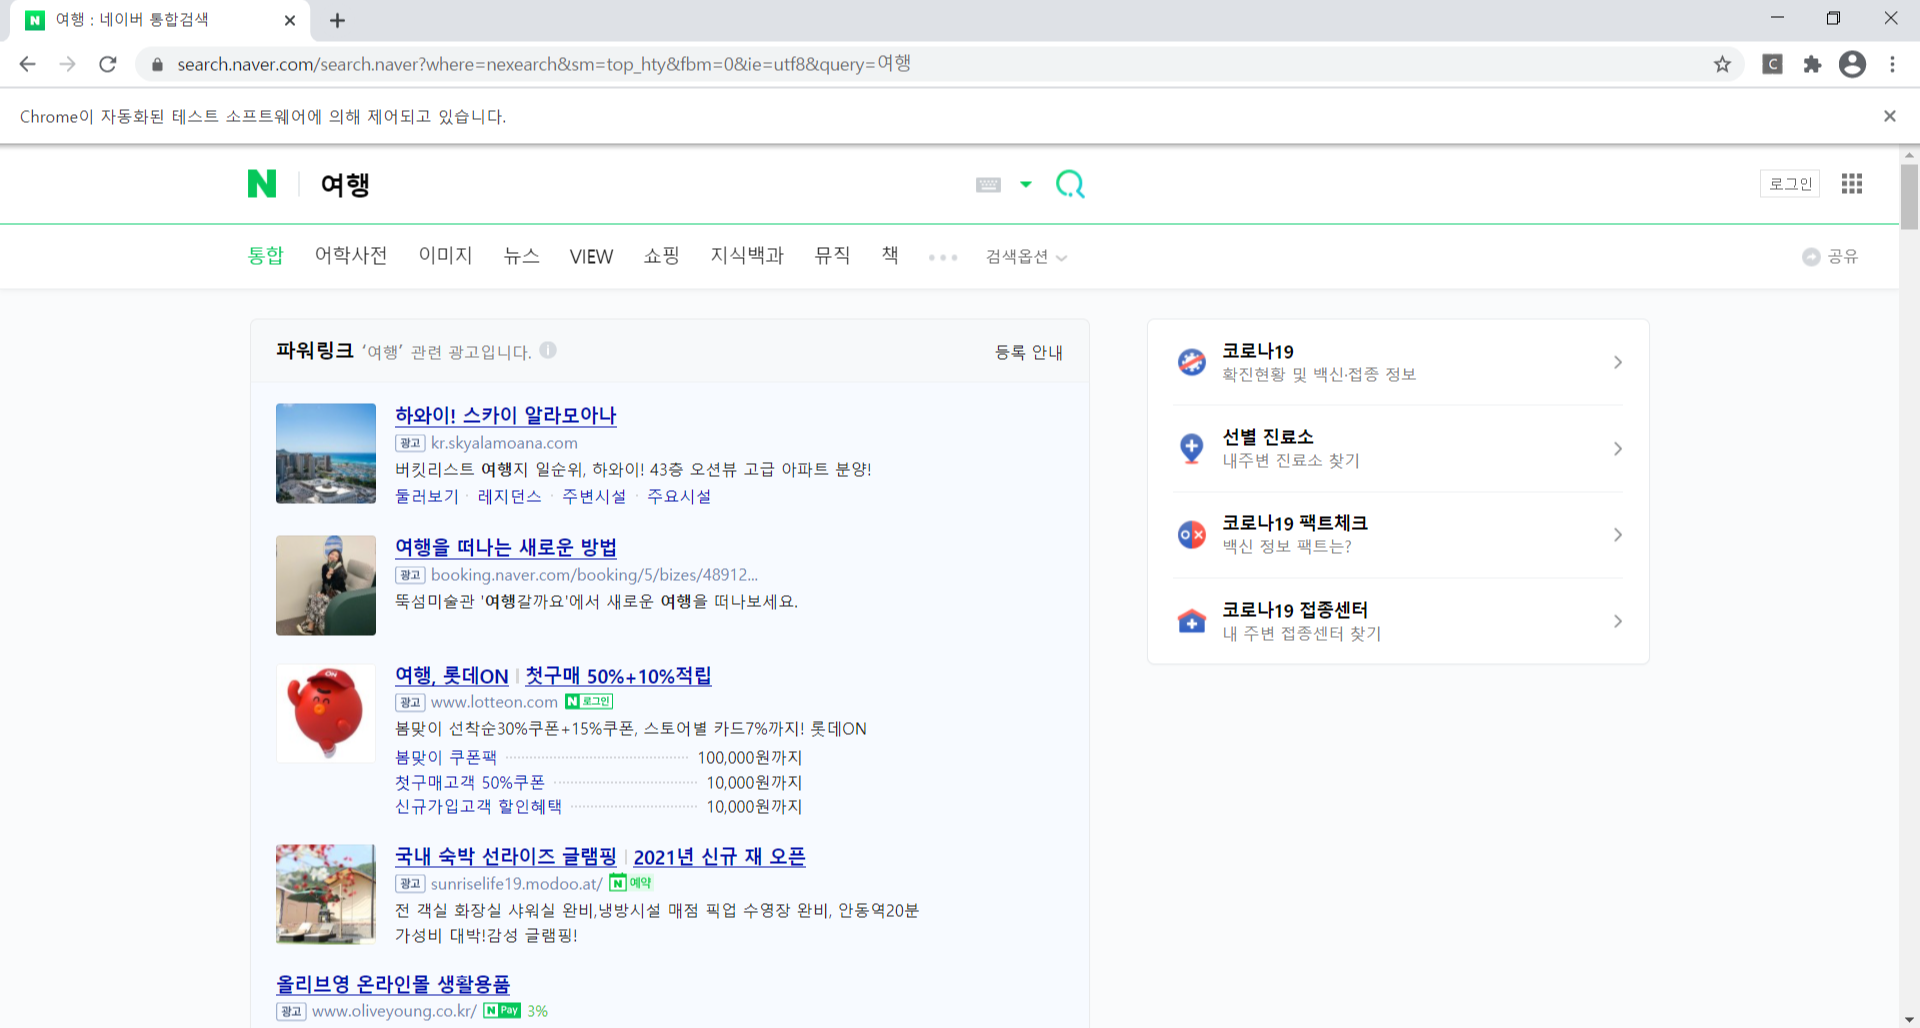
Task: Open the VIEW tab
Action: 591,257
